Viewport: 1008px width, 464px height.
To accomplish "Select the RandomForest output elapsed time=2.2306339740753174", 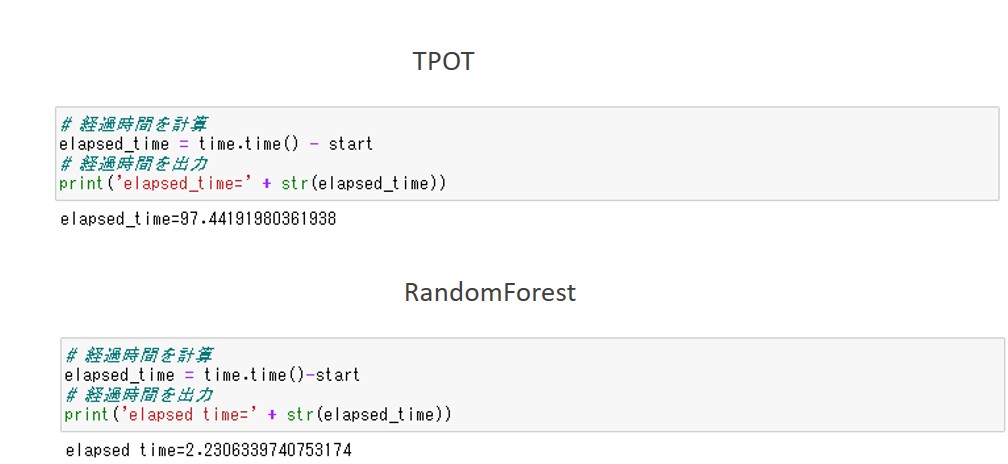I will point(208,450).
